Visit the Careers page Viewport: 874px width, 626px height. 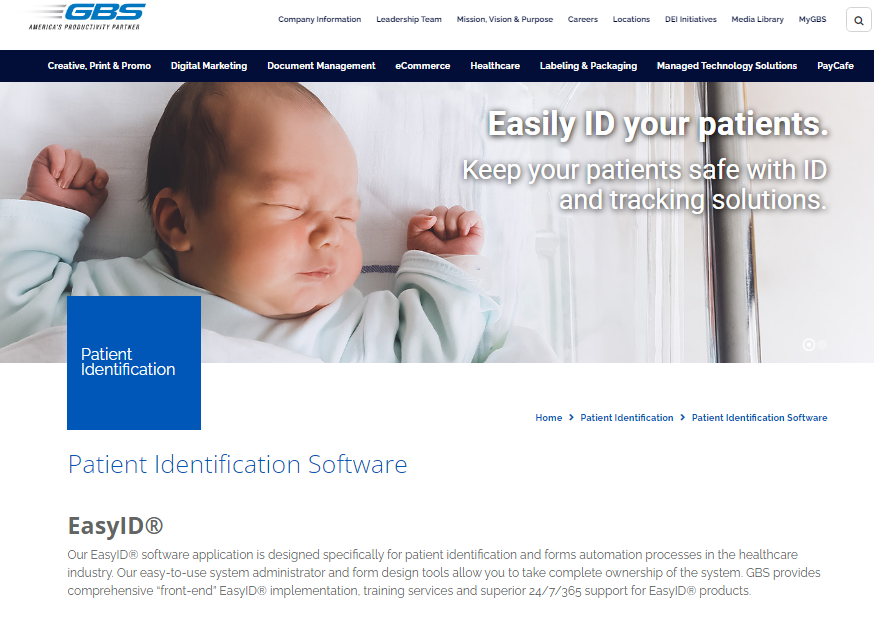pyautogui.click(x=582, y=19)
